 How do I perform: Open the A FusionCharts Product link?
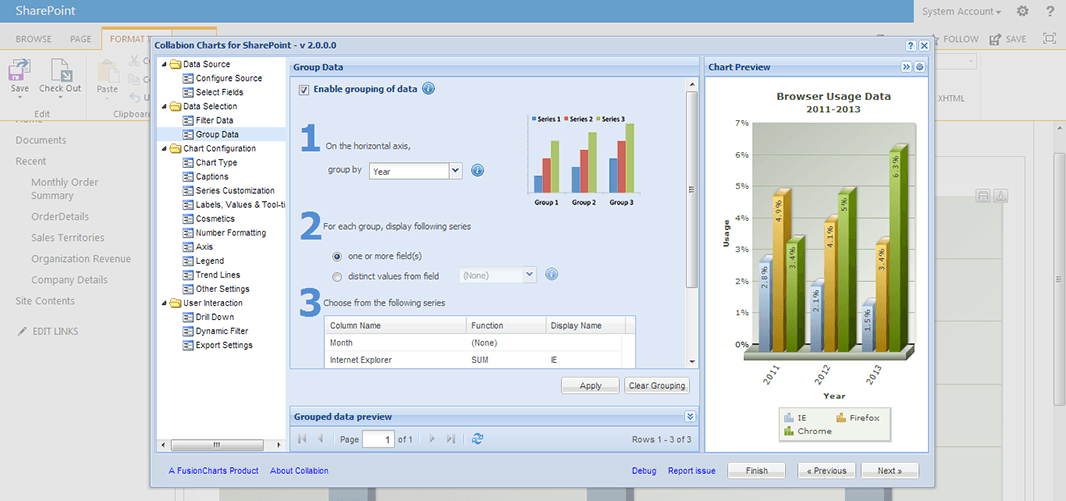point(213,470)
